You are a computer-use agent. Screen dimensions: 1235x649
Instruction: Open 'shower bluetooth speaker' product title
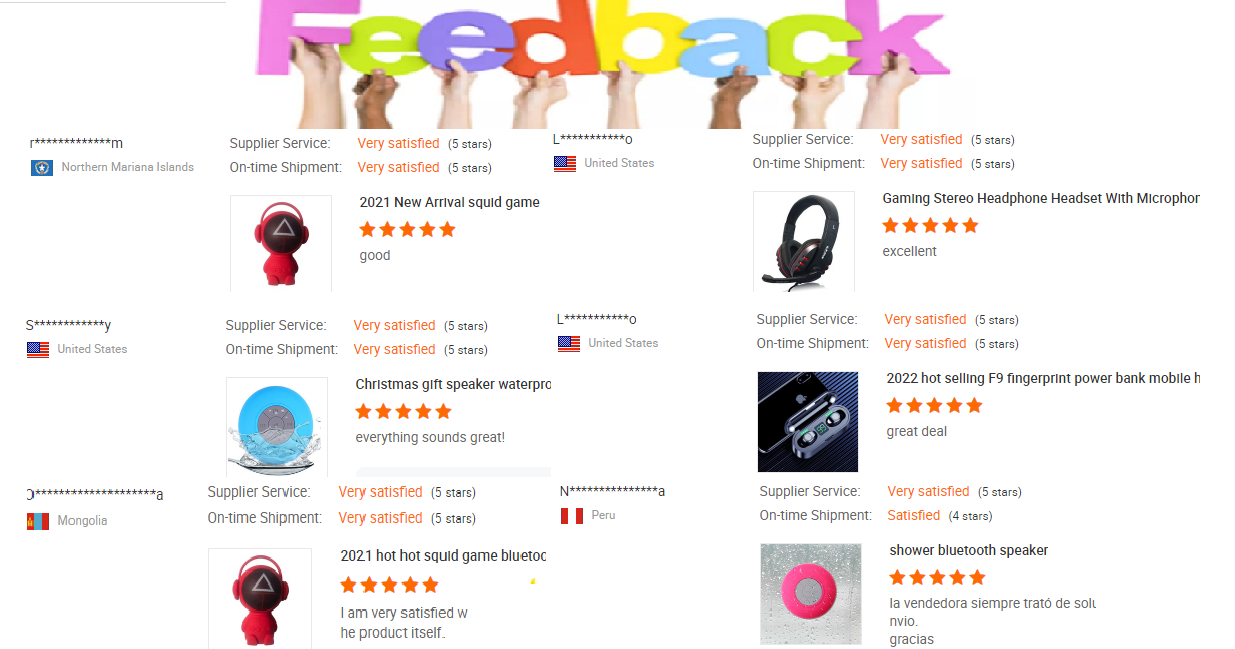(968, 550)
